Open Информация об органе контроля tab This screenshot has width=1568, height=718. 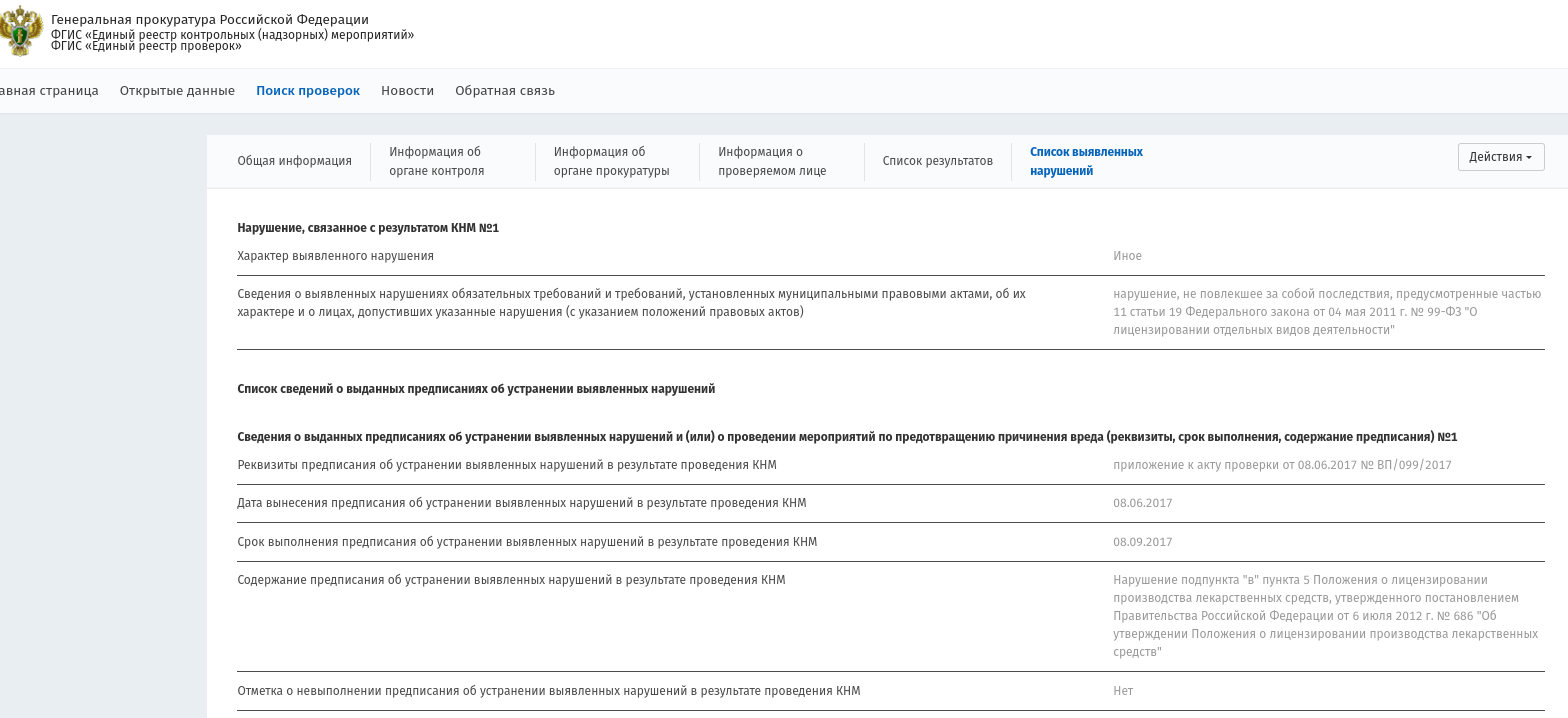point(437,161)
